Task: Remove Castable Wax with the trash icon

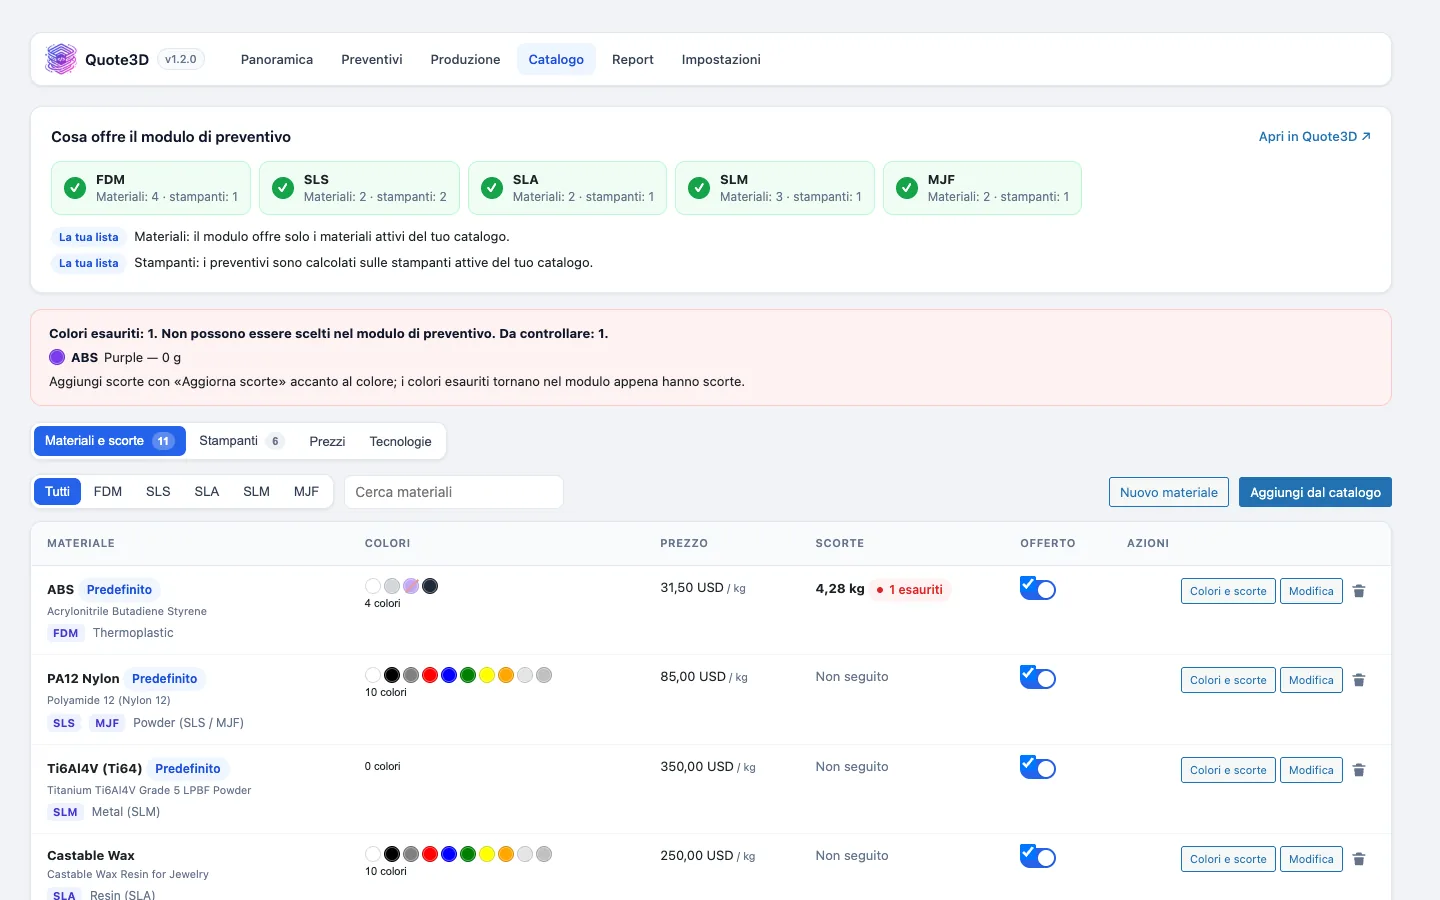Action: 1359,859
